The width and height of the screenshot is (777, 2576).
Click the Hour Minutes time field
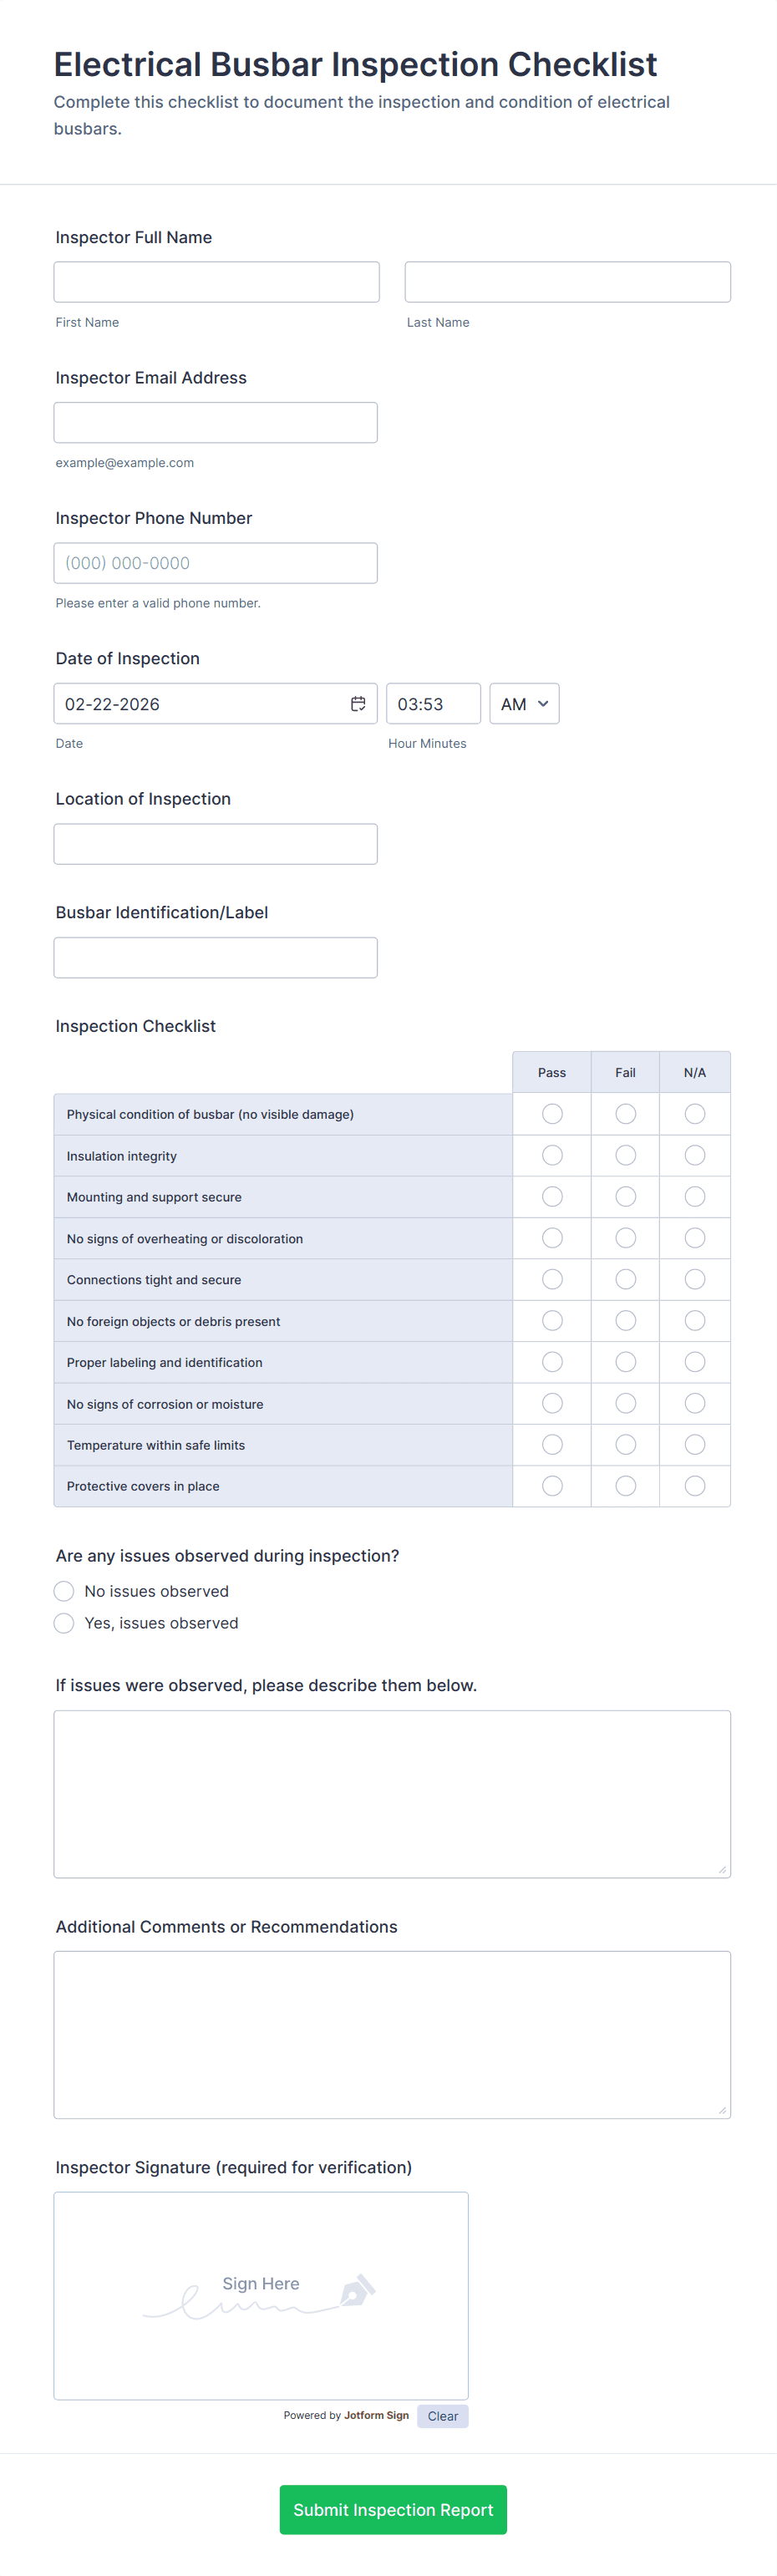coord(433,704)
